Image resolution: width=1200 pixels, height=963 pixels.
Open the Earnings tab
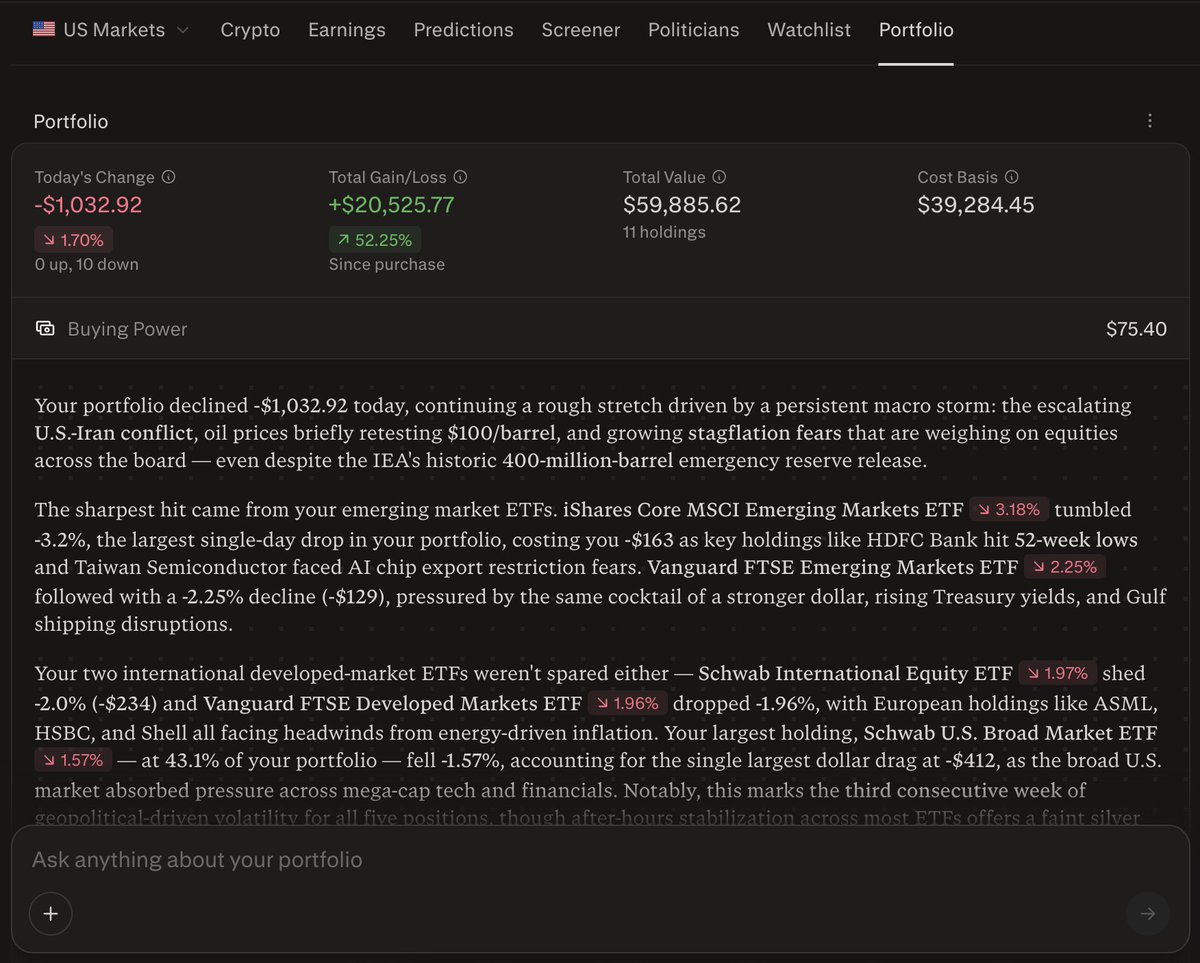(347, 30)
